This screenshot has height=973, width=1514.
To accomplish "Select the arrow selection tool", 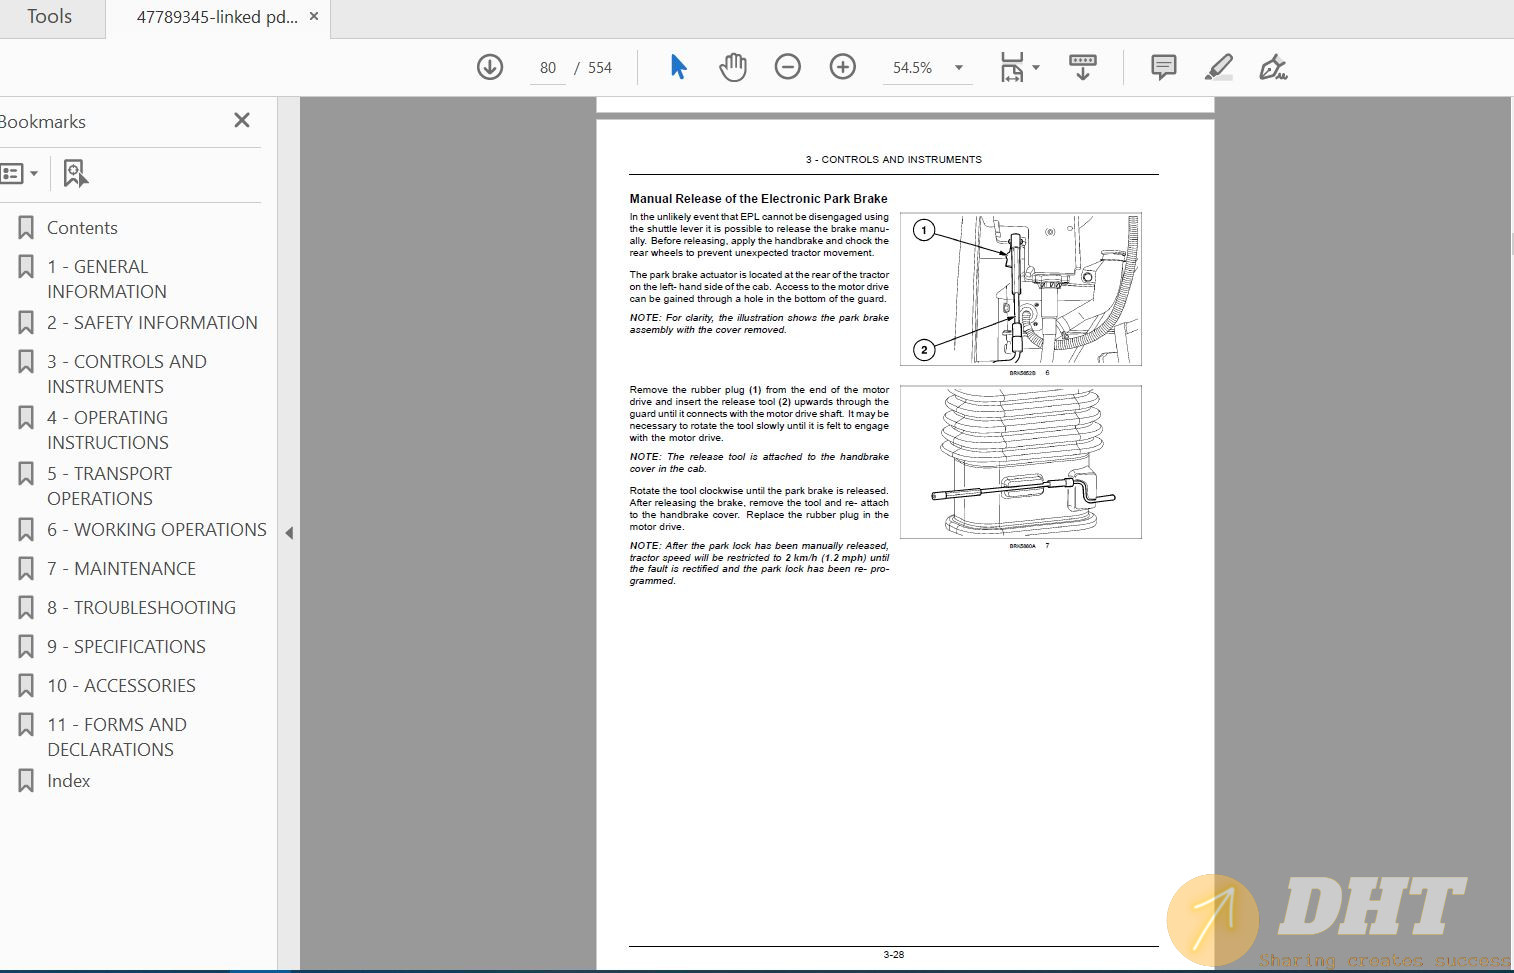I will tap(678, 67).
